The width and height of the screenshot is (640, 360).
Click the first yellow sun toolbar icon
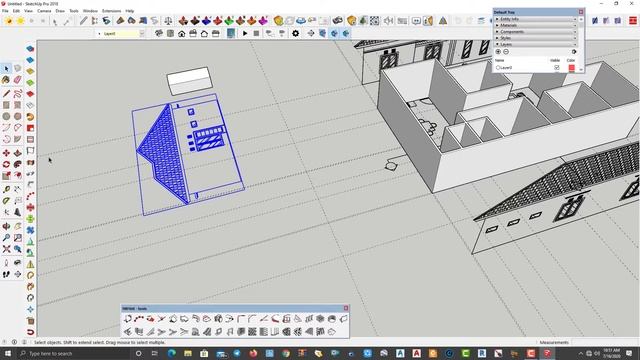[9, 20]
